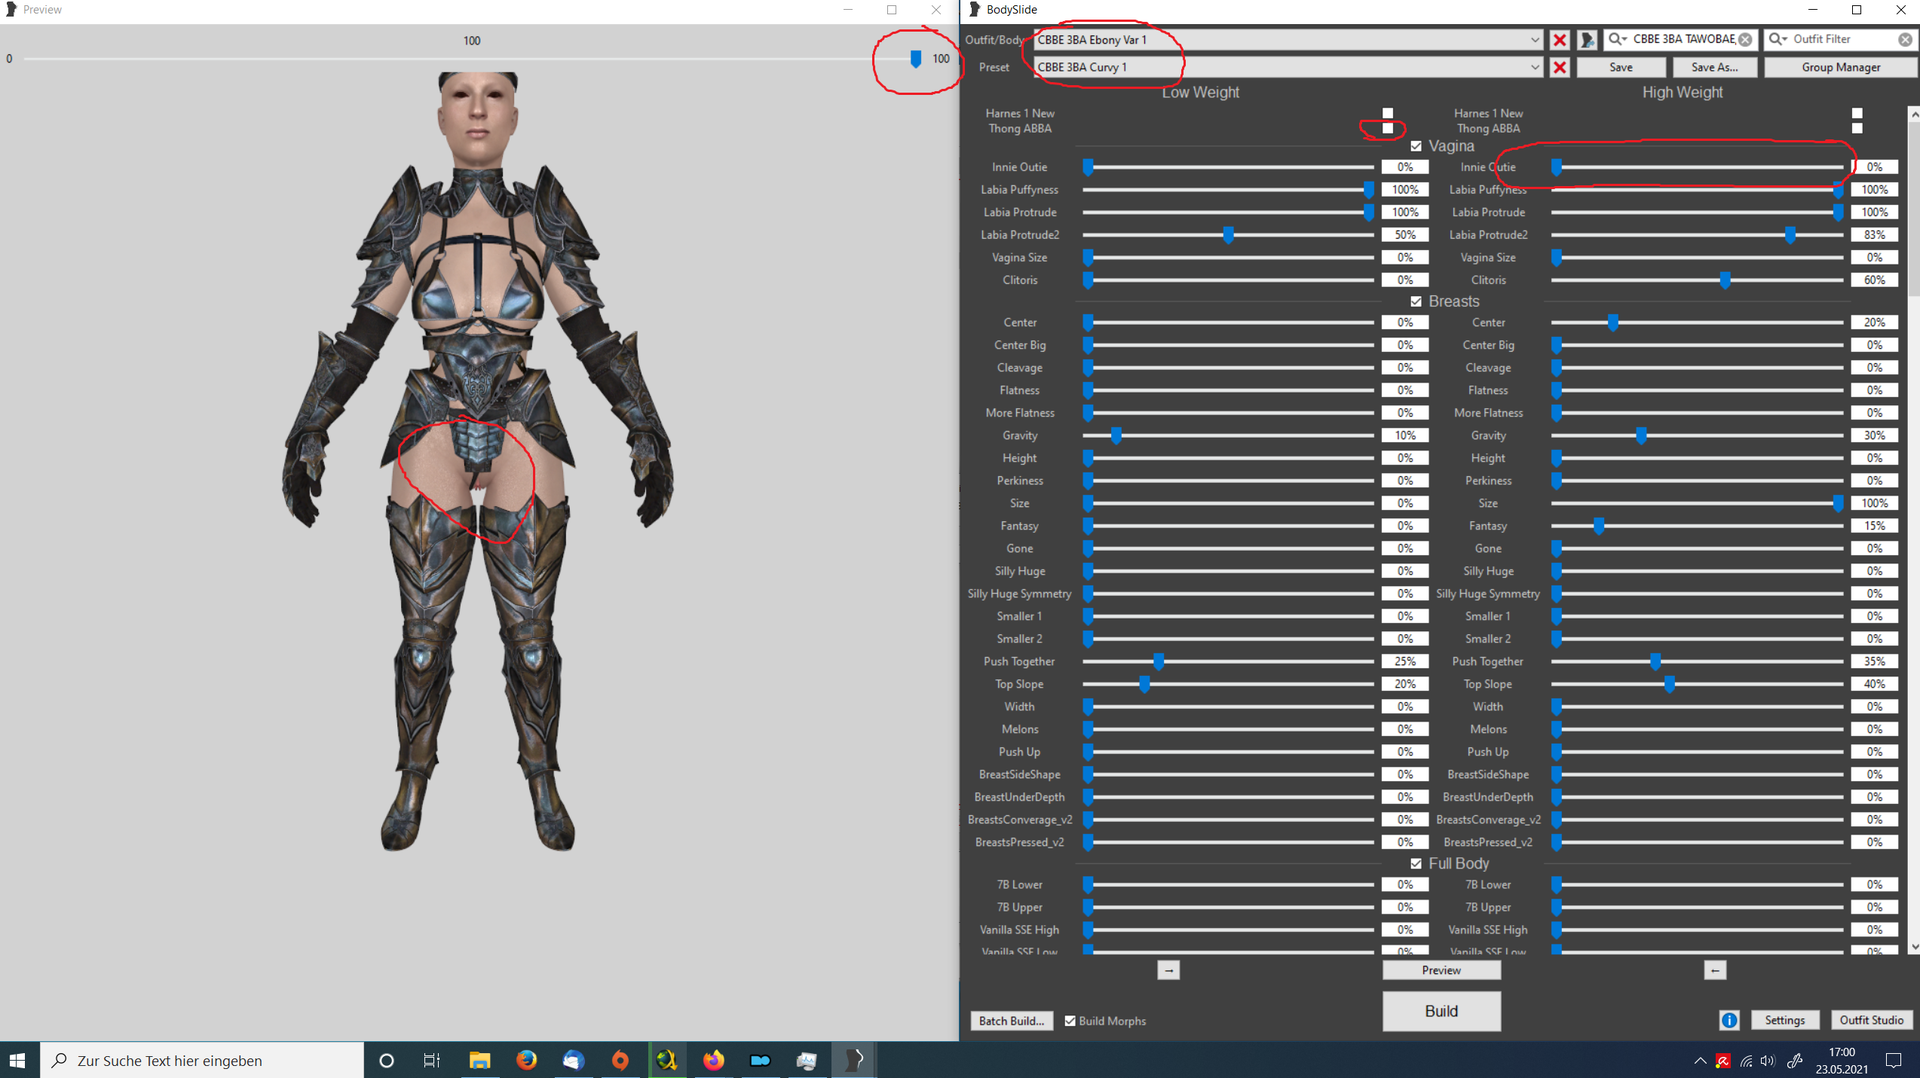Delete the CBBE 3BA Curvy 1 preset
The height and width of the screenshot is (1078, 1920).
click(1559, 67)
